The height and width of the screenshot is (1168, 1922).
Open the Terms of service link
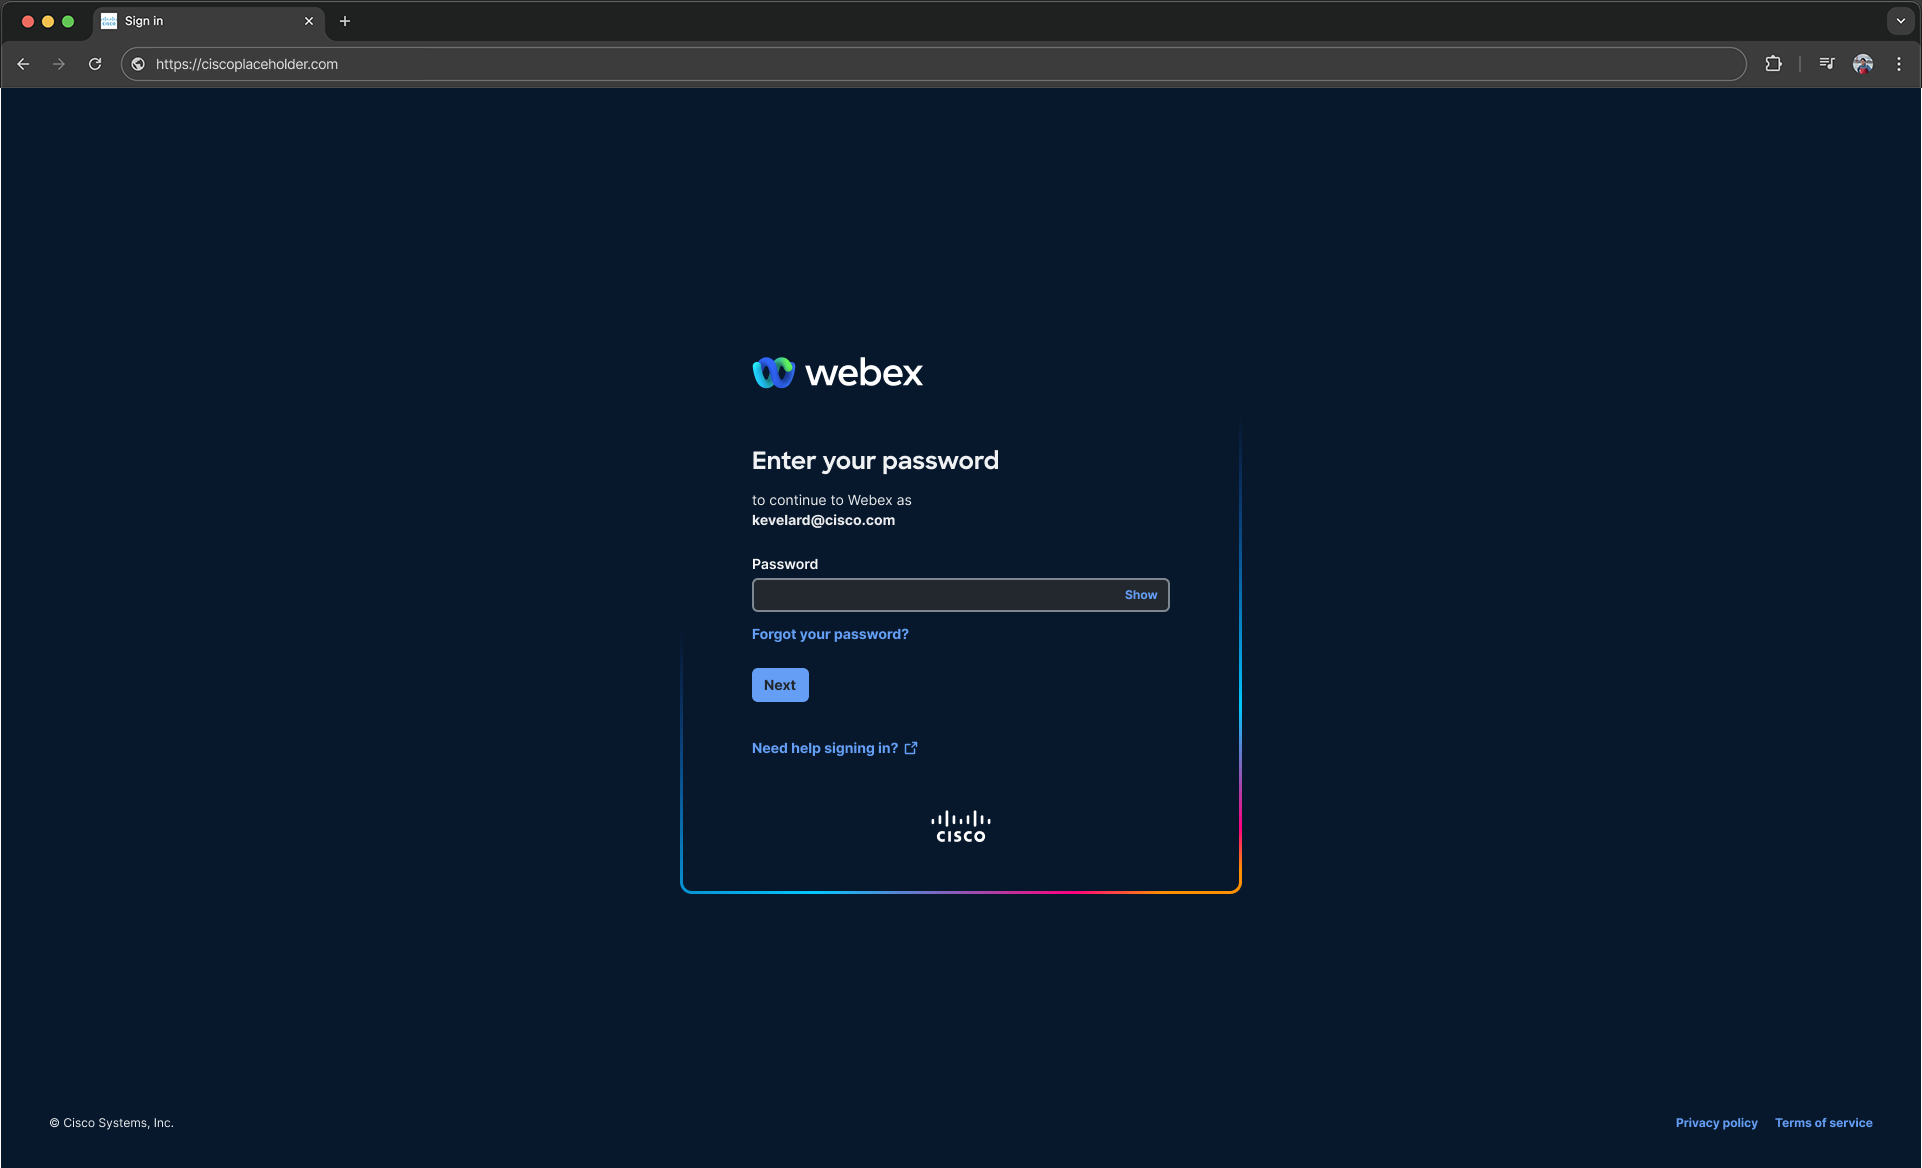click(1824, 1123)
